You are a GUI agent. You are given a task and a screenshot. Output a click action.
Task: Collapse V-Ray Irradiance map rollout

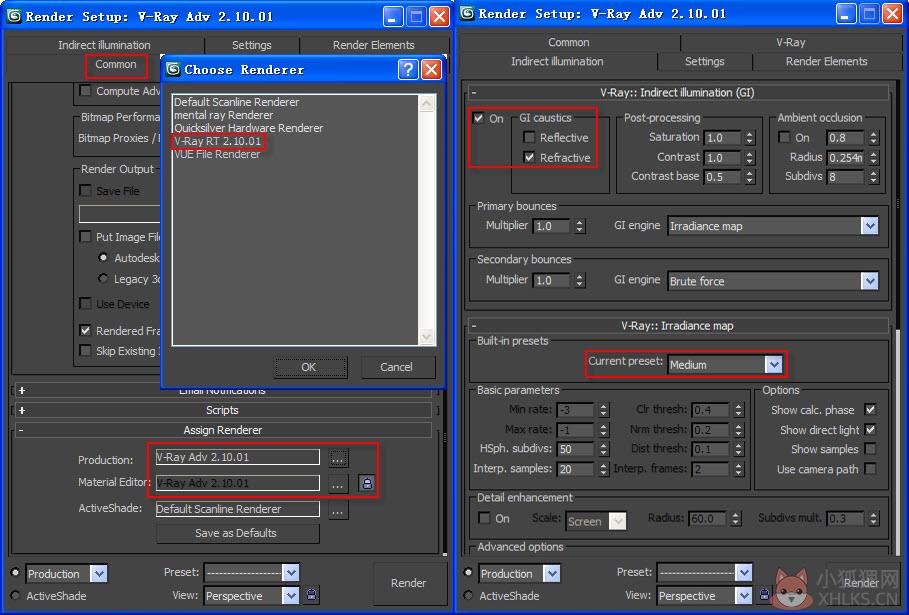click(x=678, y=326)
